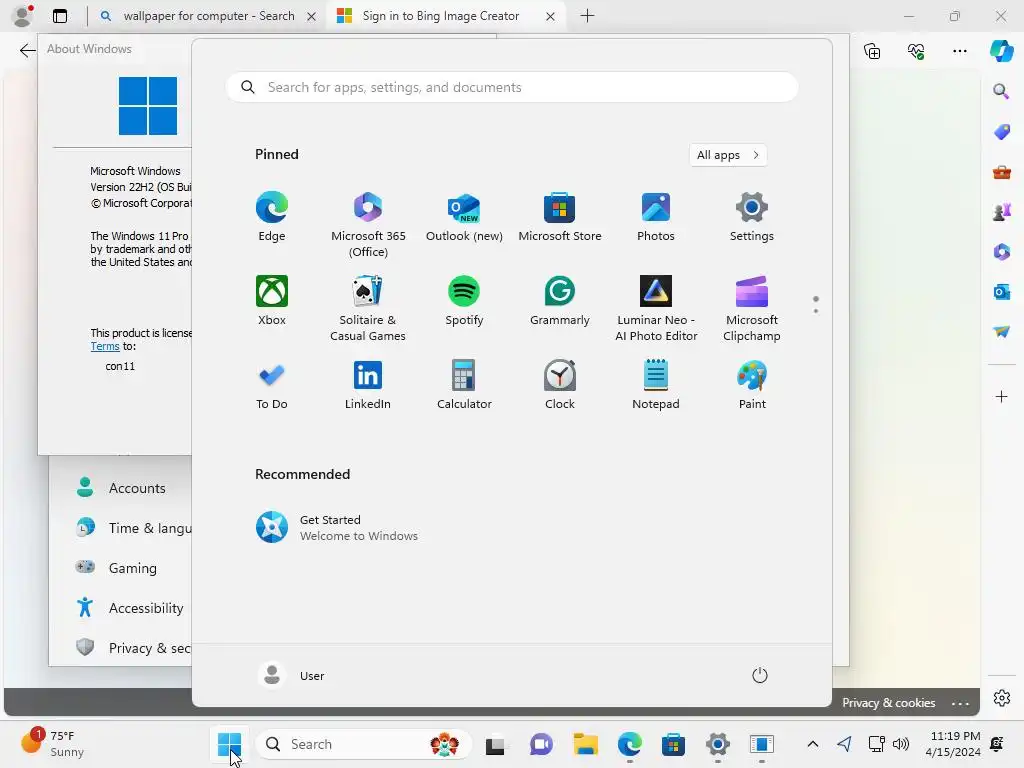Add a site with sidebar plus
Image resolution: width=1024 pixels, height=768 pixels.
click(x=1001, y=396)
